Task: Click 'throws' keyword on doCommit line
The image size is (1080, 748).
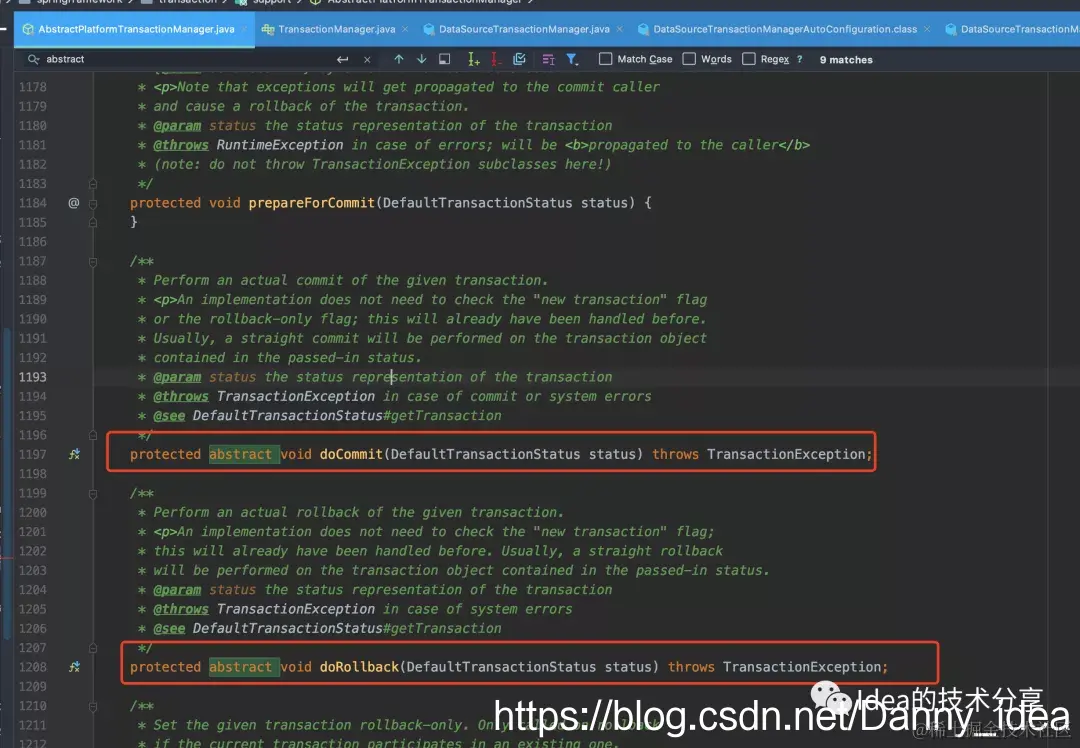Action: [x=675, y=454]
